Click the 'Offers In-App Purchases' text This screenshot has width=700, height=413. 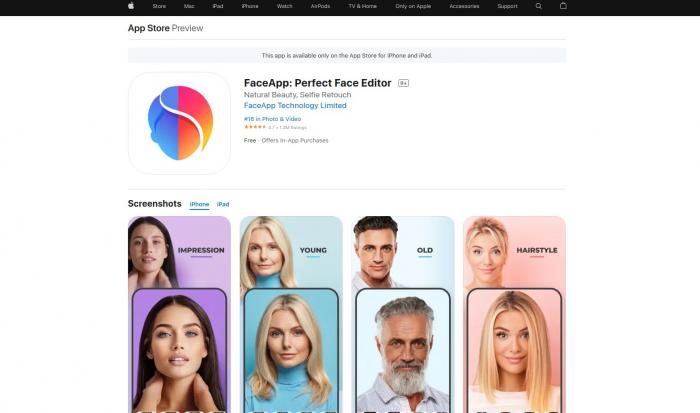295,140
